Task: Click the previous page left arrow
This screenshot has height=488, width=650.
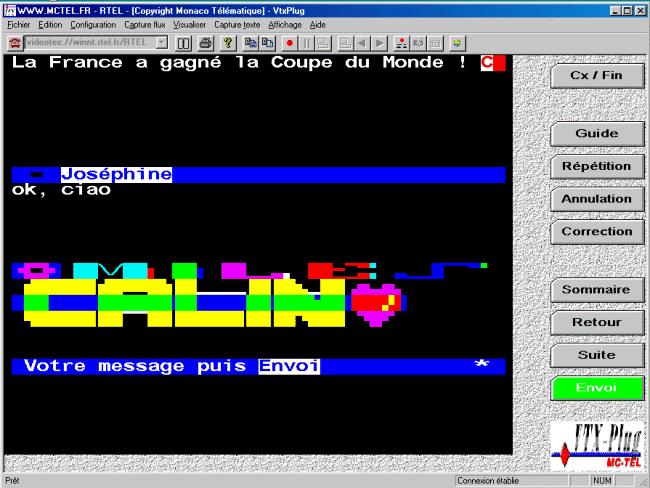Action: (x=362, y=43)
